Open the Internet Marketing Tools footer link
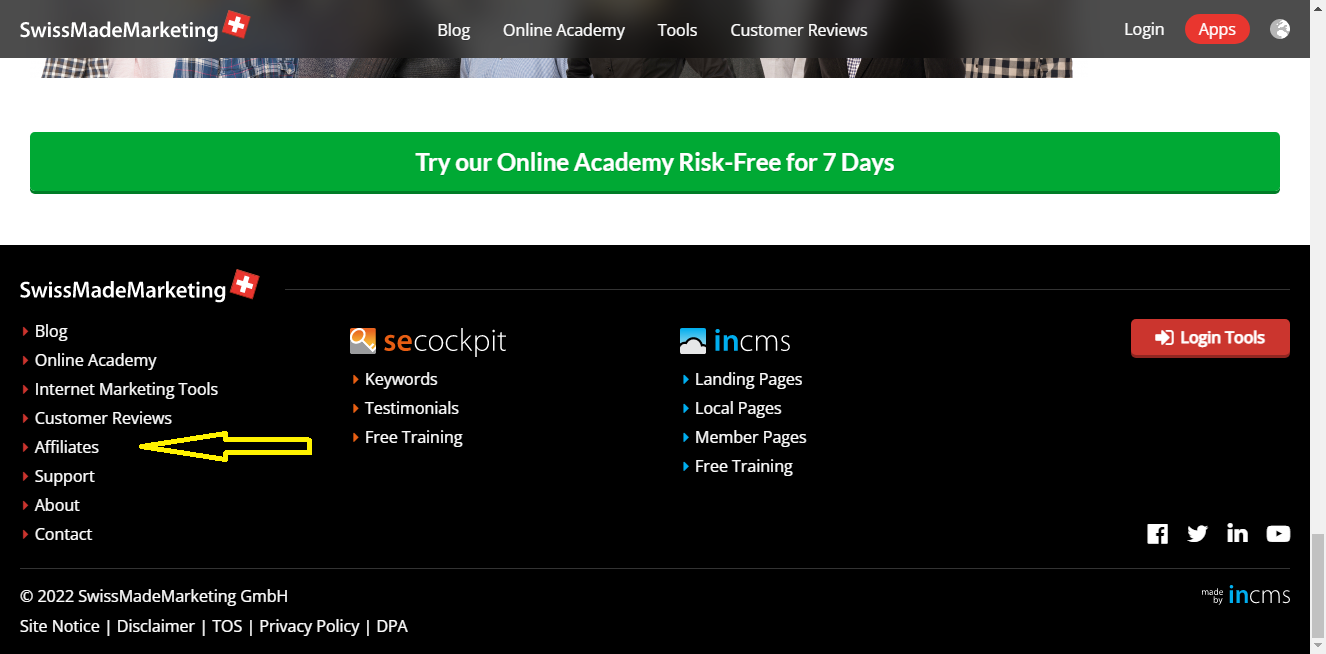Screen dimensions: 1326x654 [126, 389]
